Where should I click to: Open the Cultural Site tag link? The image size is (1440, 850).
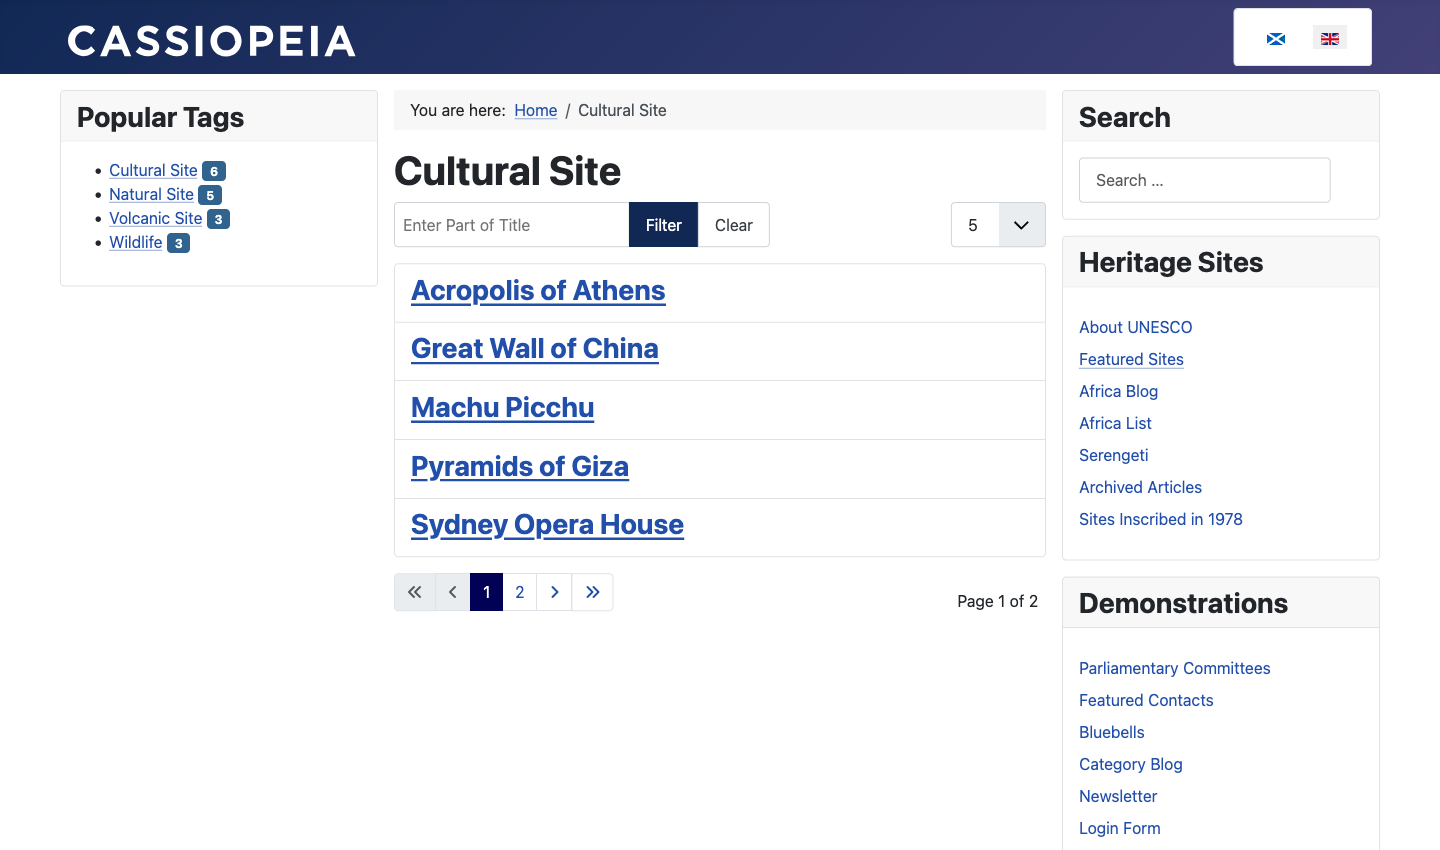pos(153,170)
